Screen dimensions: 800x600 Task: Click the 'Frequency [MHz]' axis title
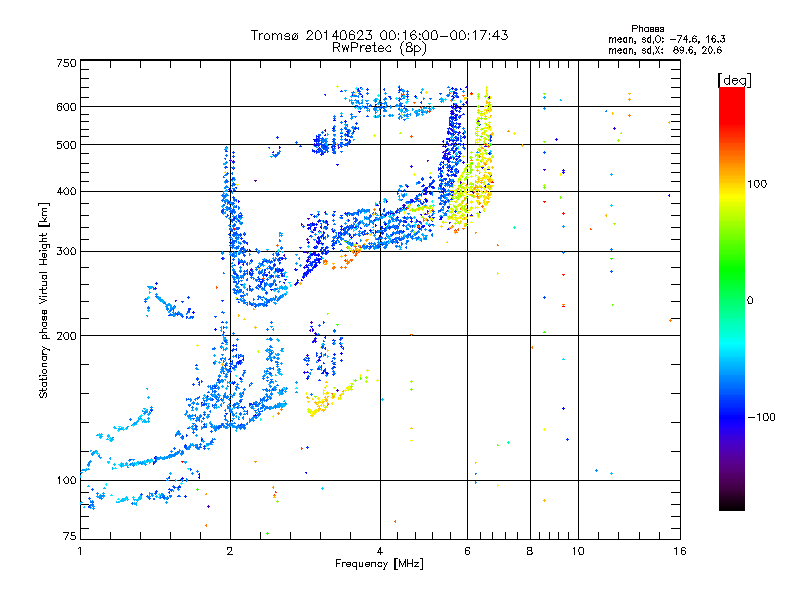(x=379, y=564)
